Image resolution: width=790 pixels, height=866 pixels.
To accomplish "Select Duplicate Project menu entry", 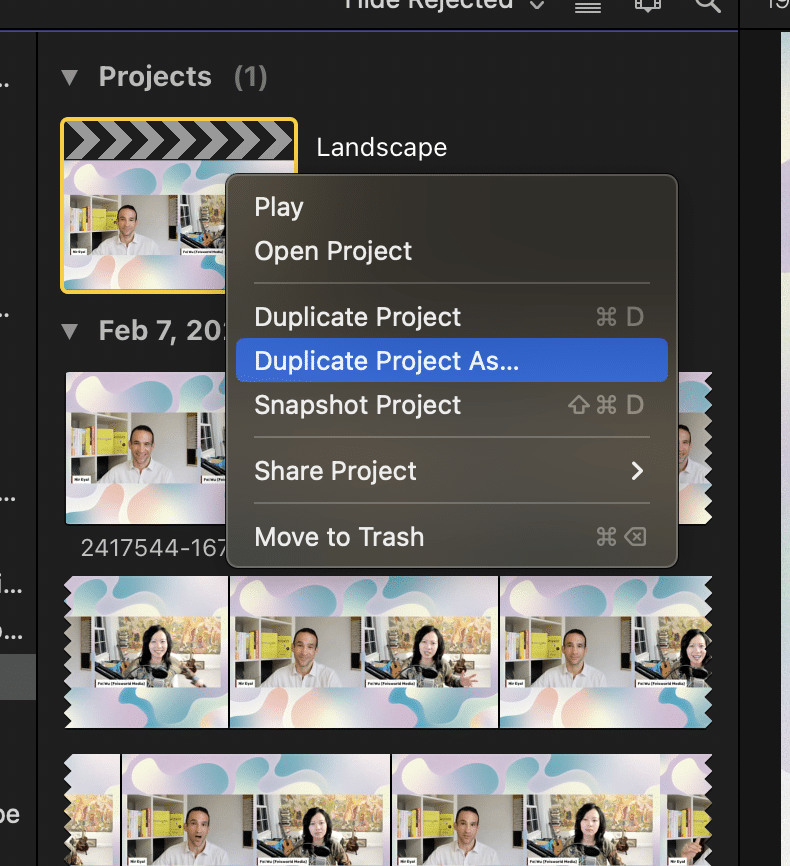I will pos(358,317).
